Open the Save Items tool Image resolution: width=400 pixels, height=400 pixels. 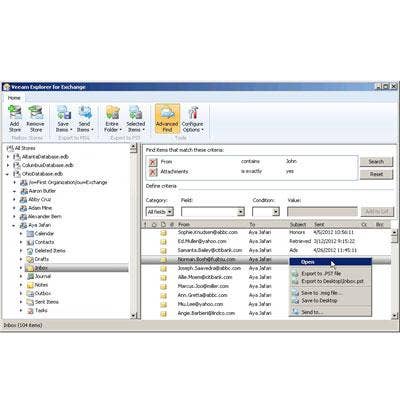coord(63,119)
